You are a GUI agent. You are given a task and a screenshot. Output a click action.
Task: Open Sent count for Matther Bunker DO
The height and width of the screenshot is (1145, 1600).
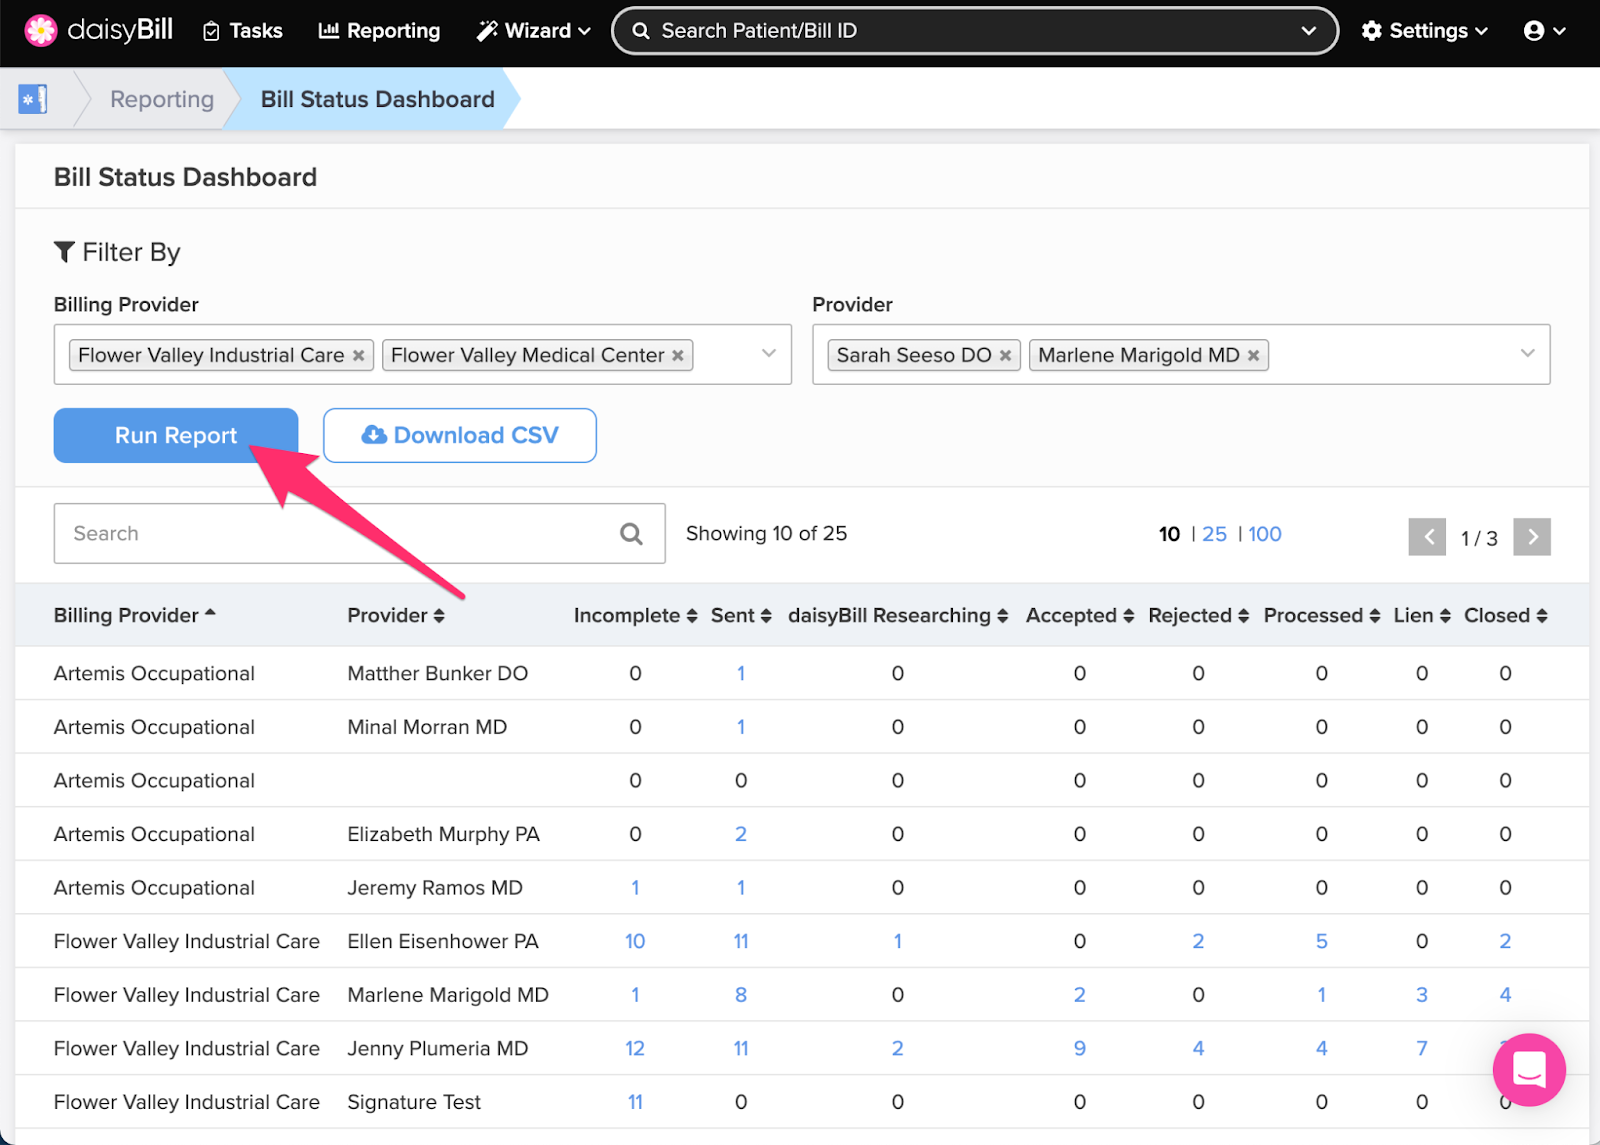[x=741, y=673]
